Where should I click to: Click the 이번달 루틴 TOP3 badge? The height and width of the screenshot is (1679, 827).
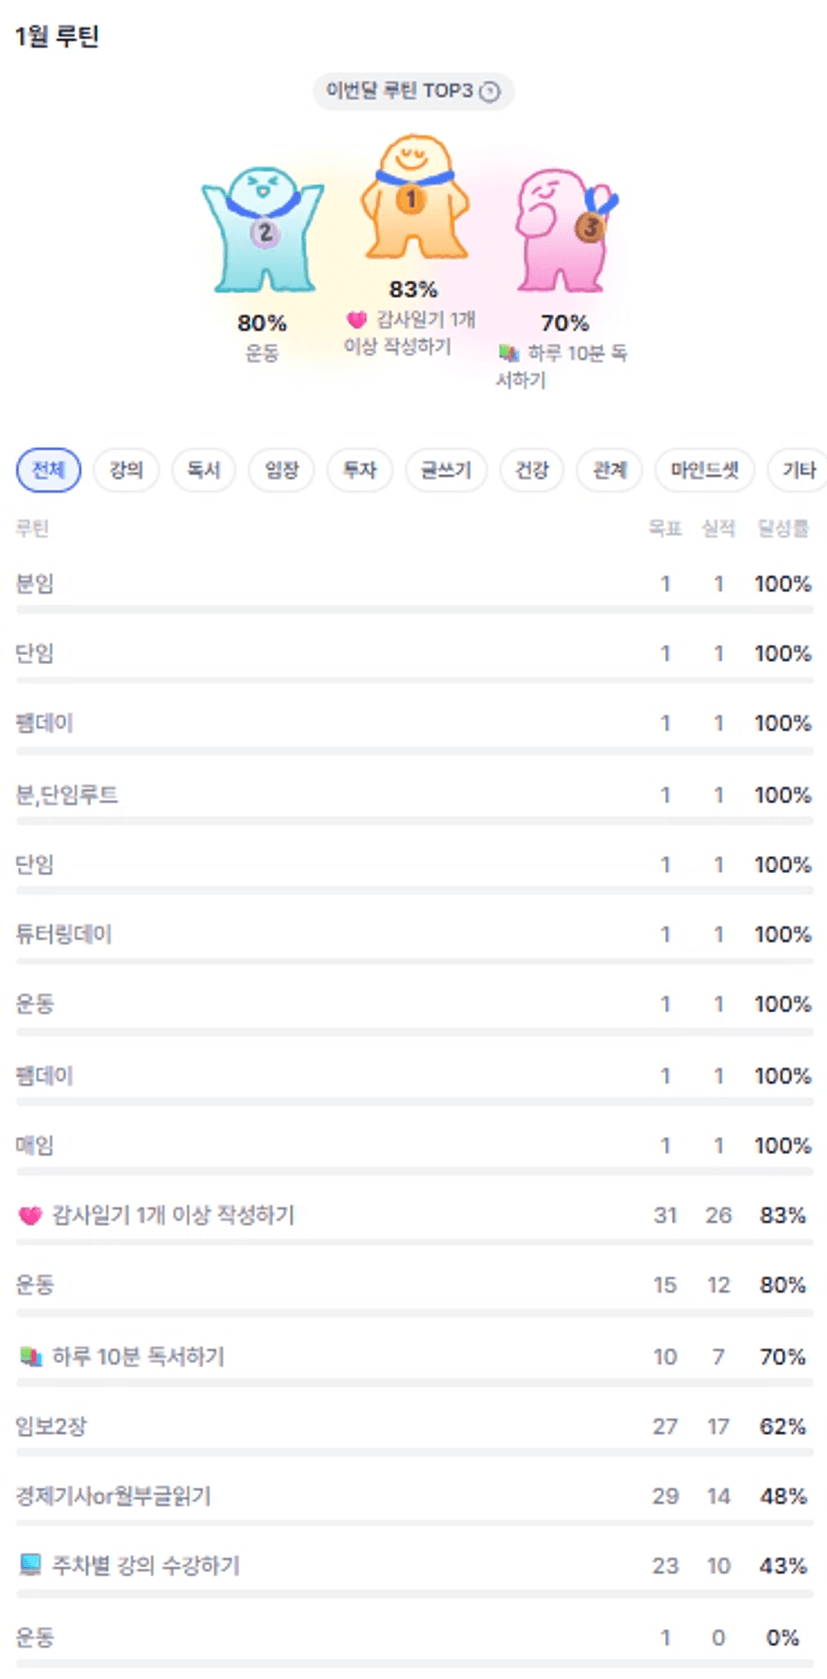[x=412, y=91]
